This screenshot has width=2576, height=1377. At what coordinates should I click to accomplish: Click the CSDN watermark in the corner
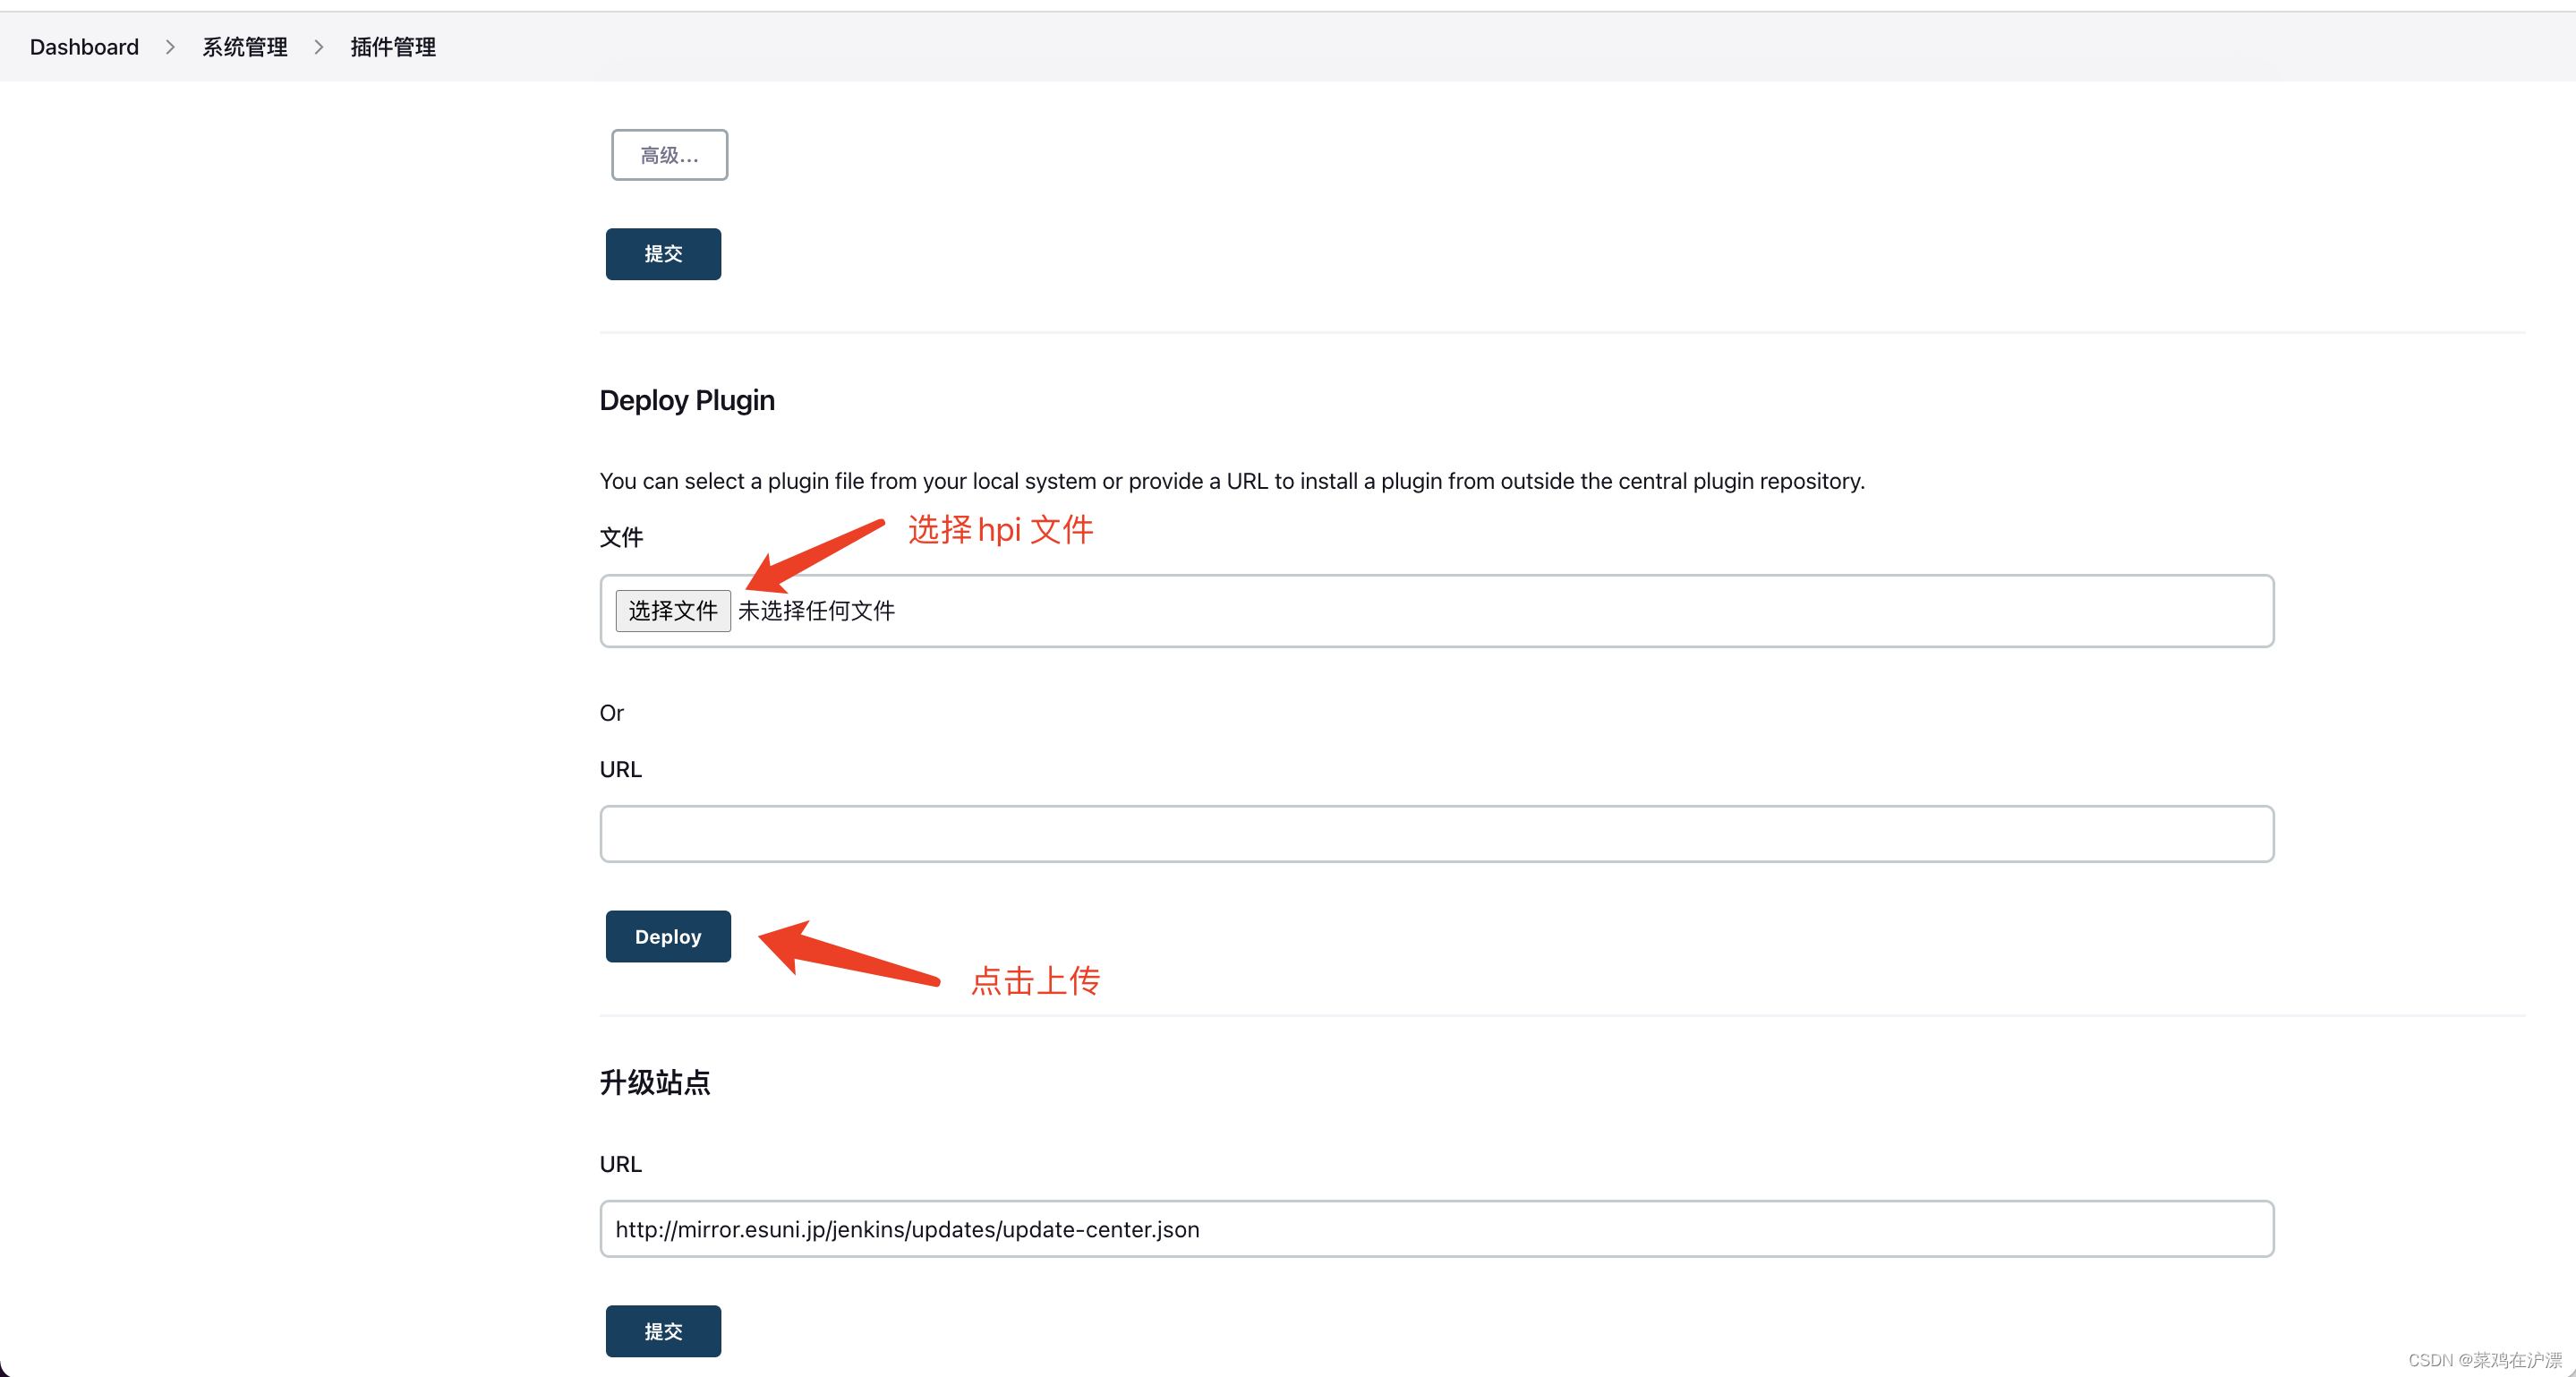tap(2484, 1360)
